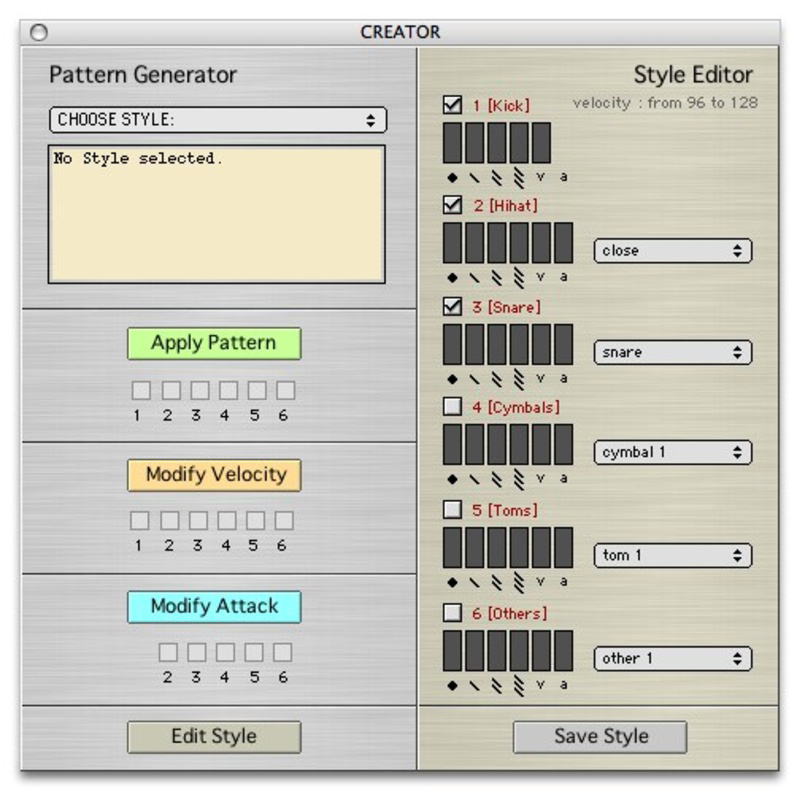The width and height of the screenshot is (797, 800).
Task: Select the diamond symbol under the Hihat bars
Action: [452, 278]
